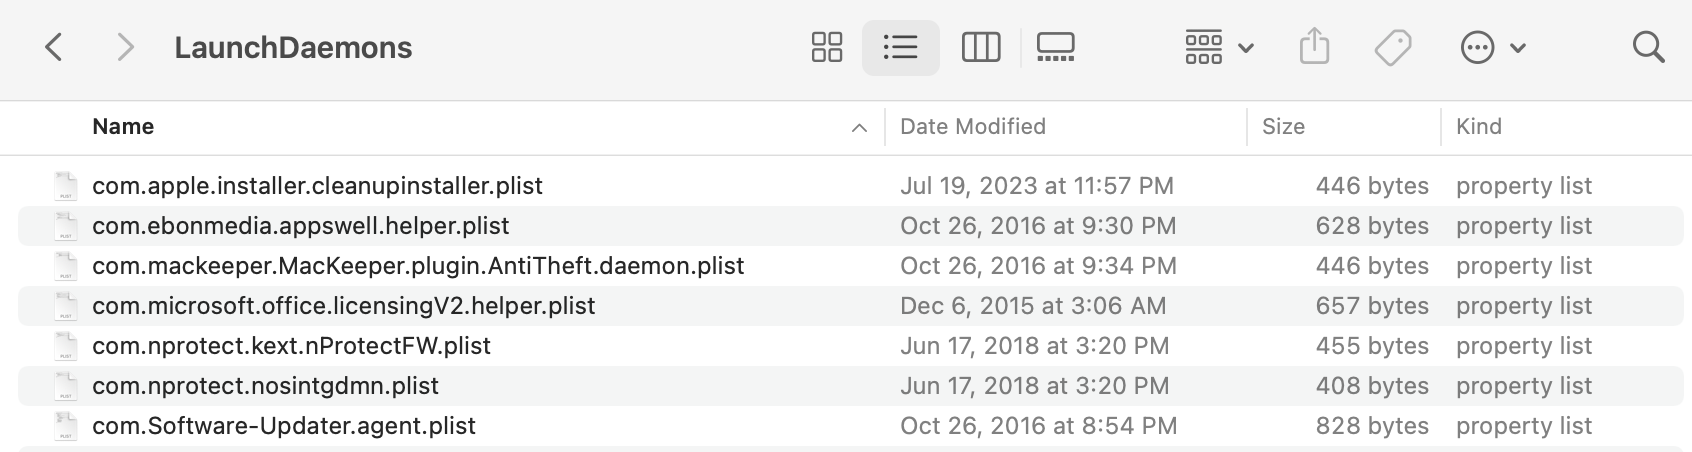
Task: Switch to list view
Action: 900,47
